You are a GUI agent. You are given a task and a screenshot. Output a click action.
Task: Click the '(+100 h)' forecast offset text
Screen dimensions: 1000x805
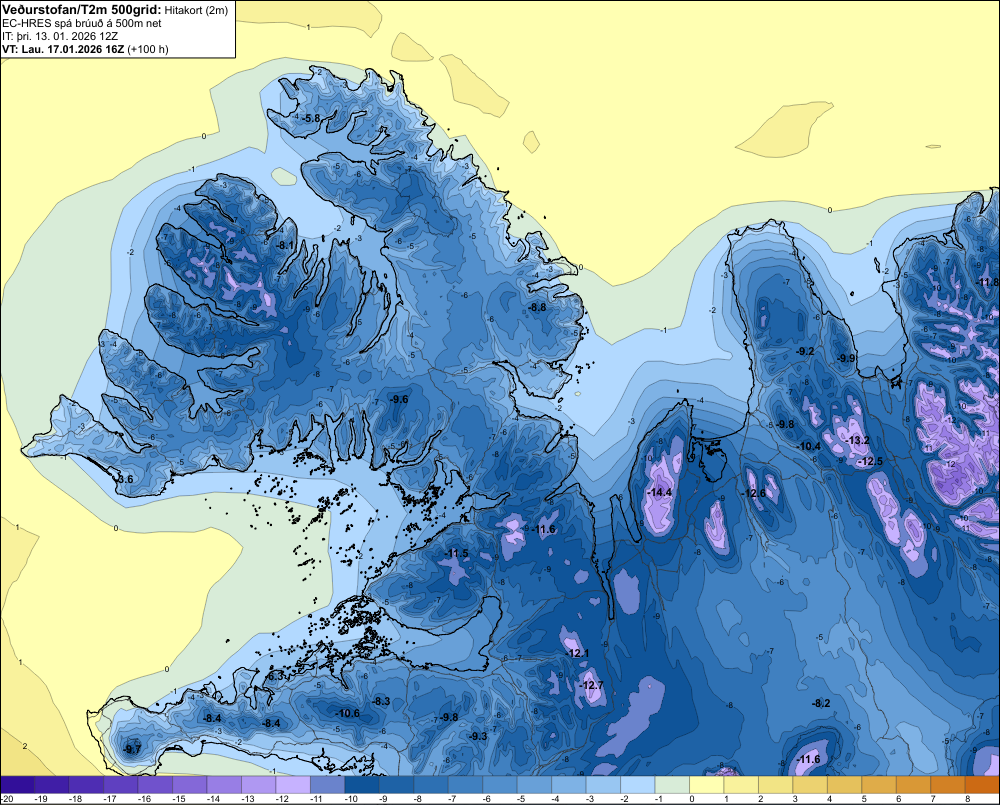pos(148,49)
